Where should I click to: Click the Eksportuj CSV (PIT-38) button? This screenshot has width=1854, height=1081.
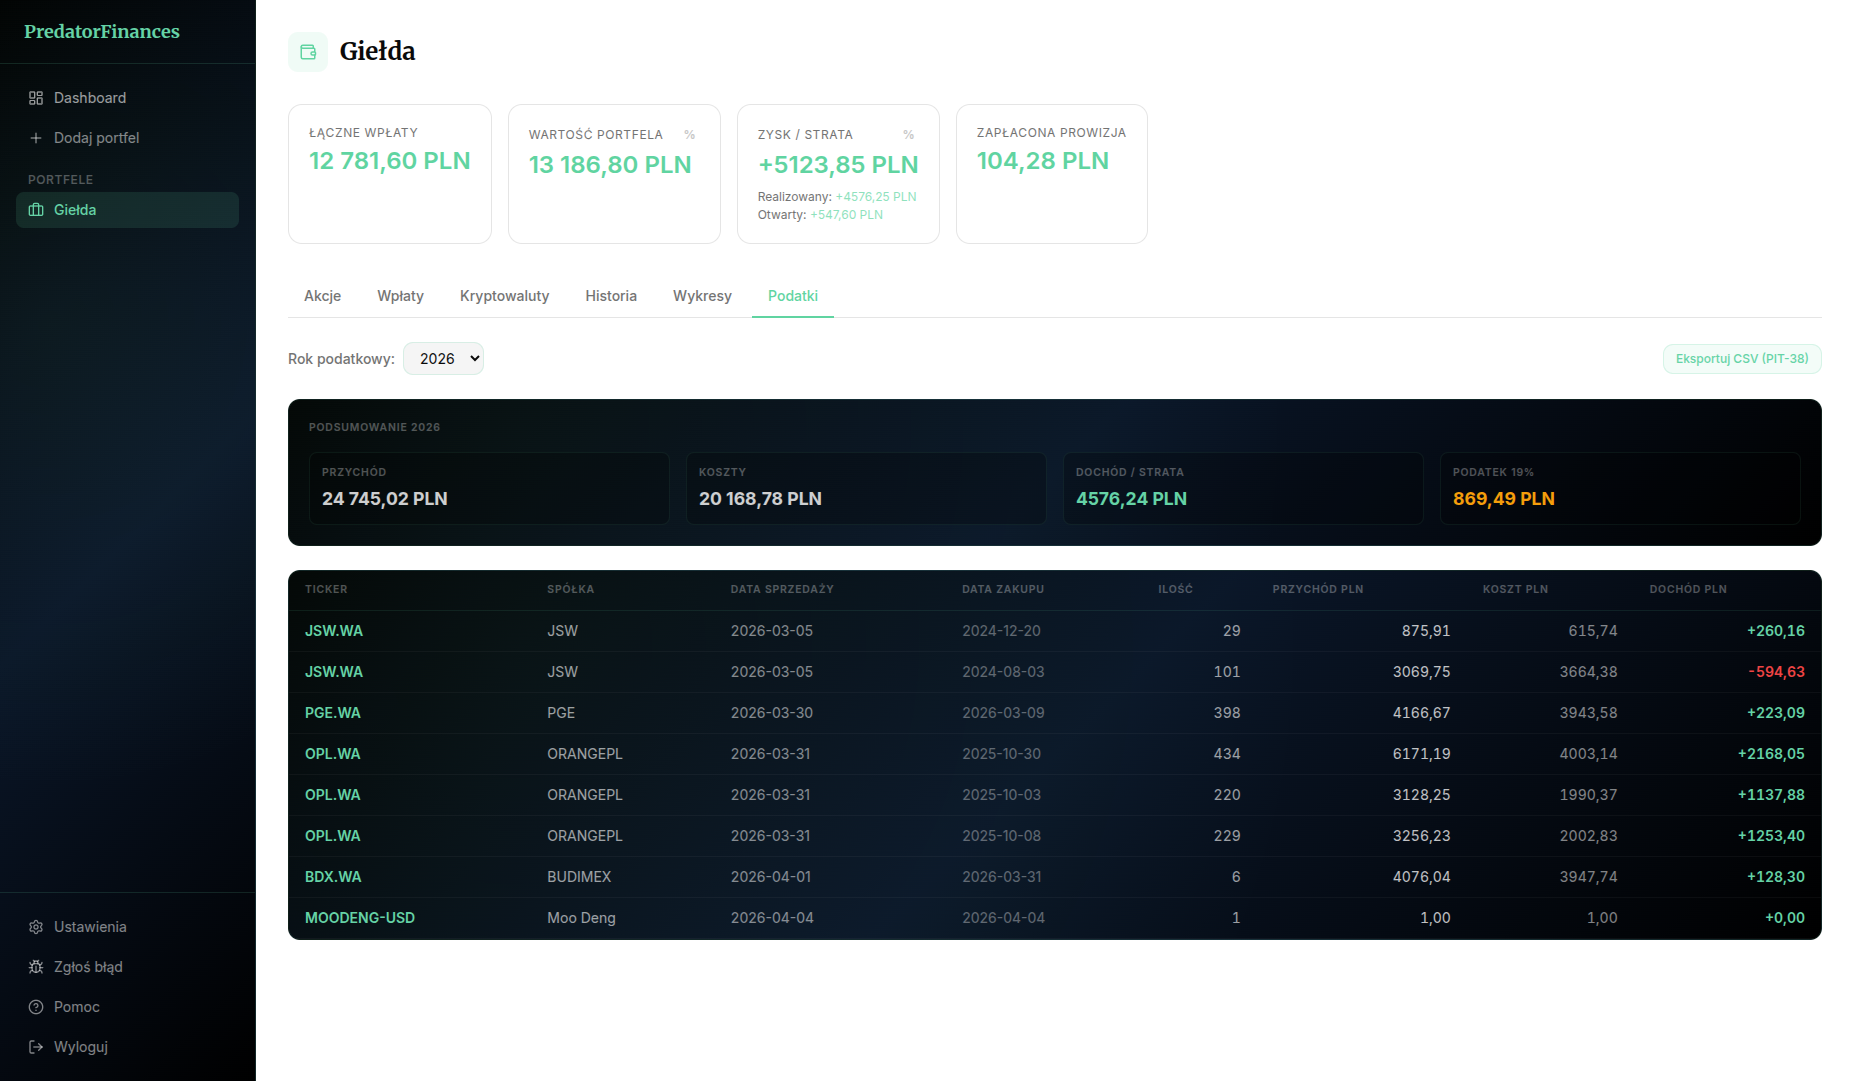coord(1741,358)
